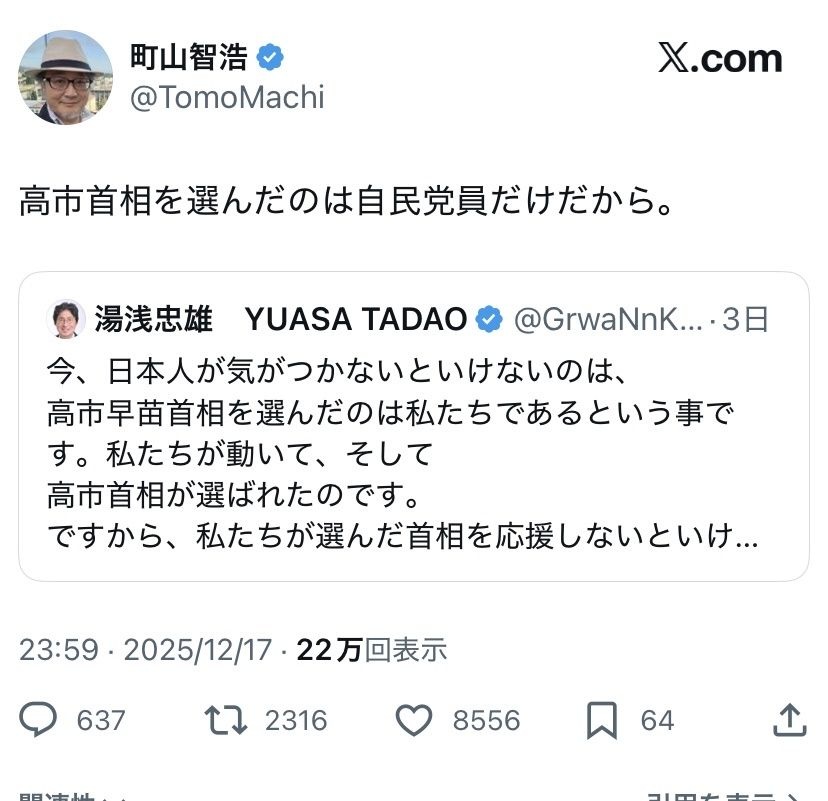The height and width of the screenshot is (801, 828).
Task: Open the @TomoMachi handle link
Action: pos(227,97)
